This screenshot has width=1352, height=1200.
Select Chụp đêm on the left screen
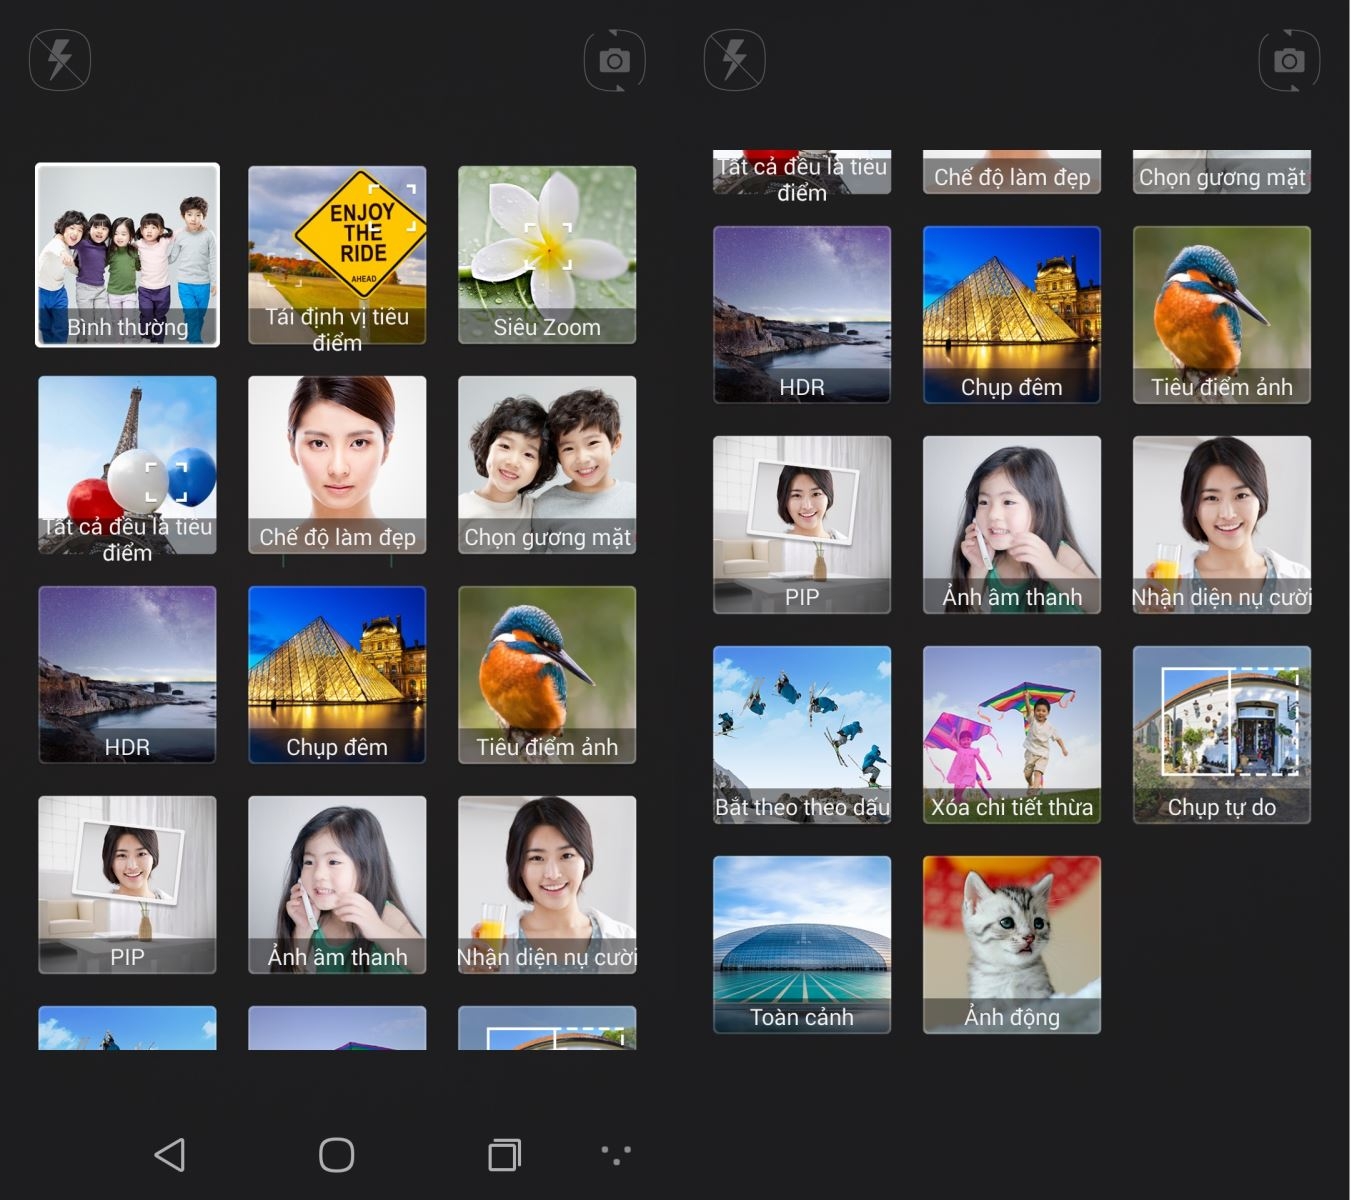click(x=337, y=675)
